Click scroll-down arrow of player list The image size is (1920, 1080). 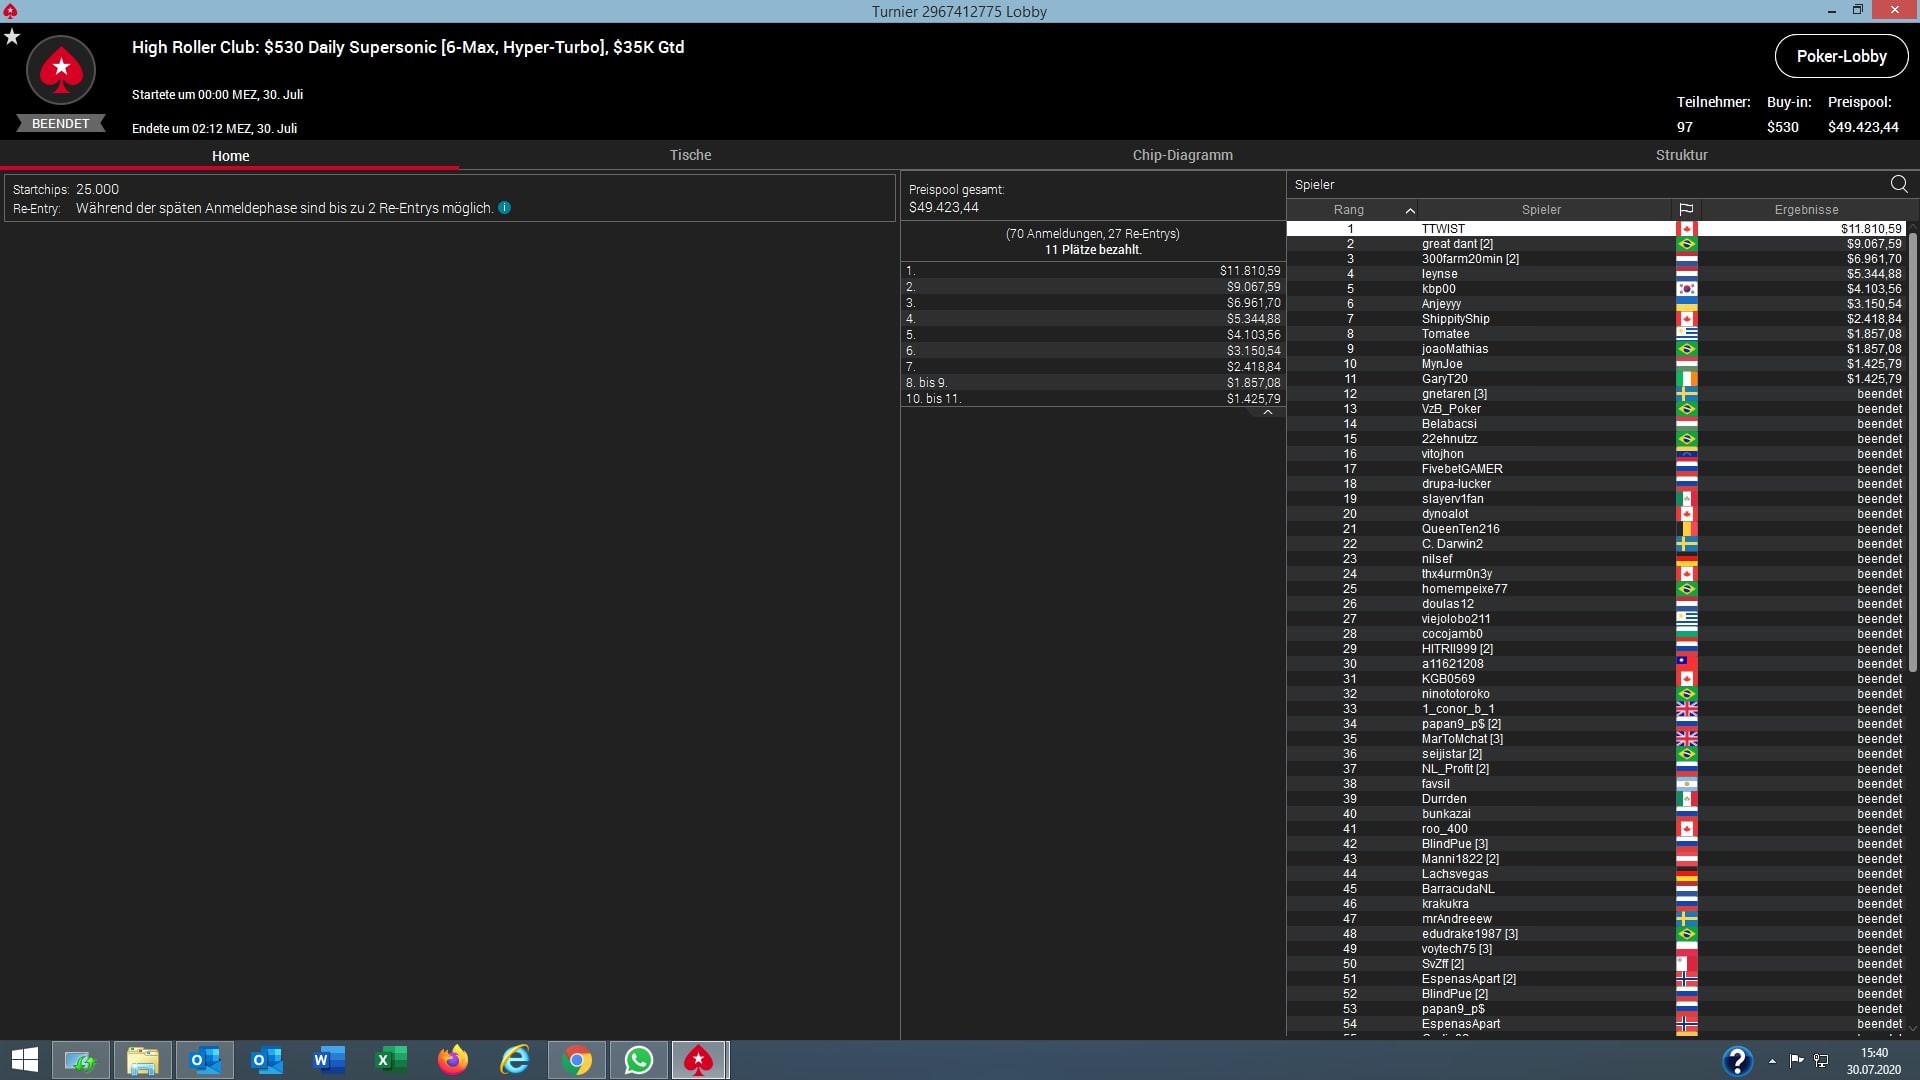(x=1912, y=1027)
